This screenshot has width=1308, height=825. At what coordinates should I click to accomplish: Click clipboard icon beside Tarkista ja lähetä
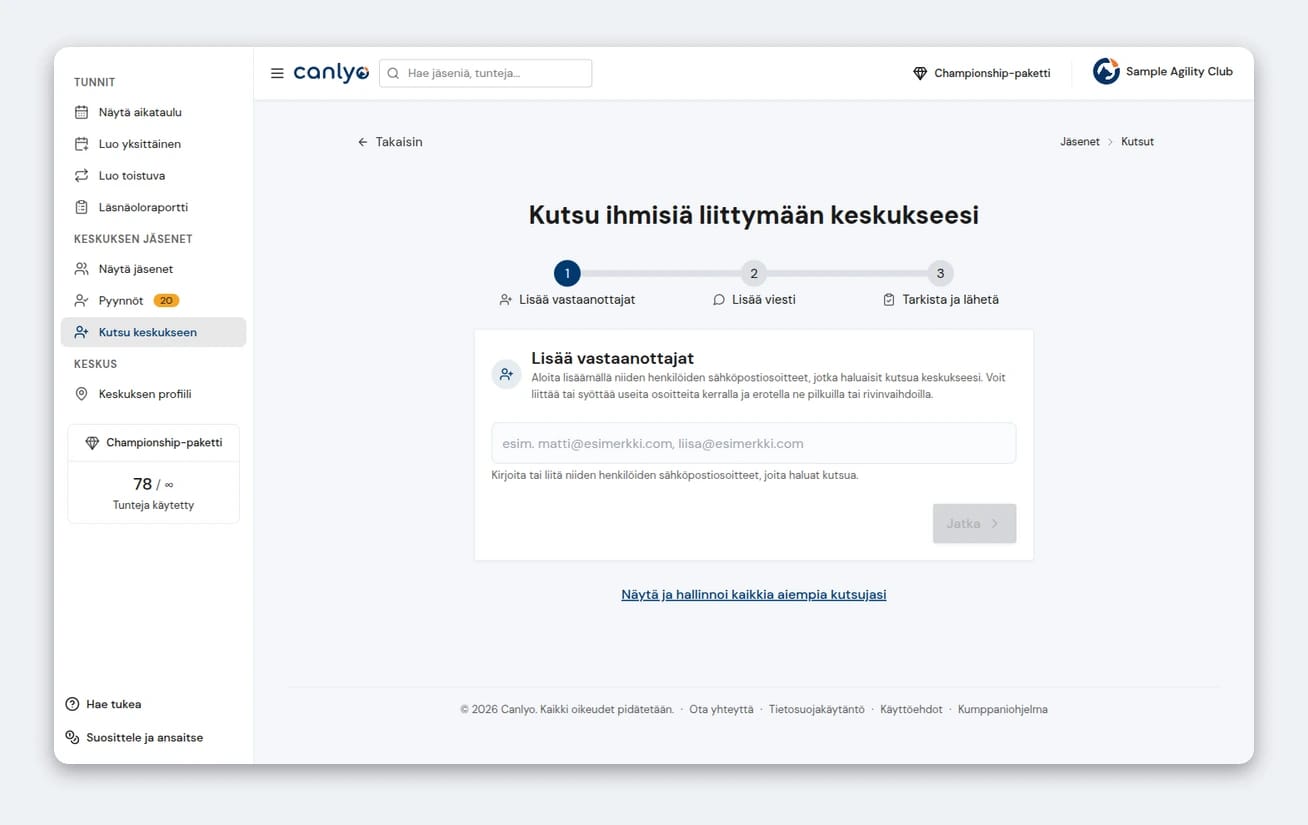pos(889,299)
